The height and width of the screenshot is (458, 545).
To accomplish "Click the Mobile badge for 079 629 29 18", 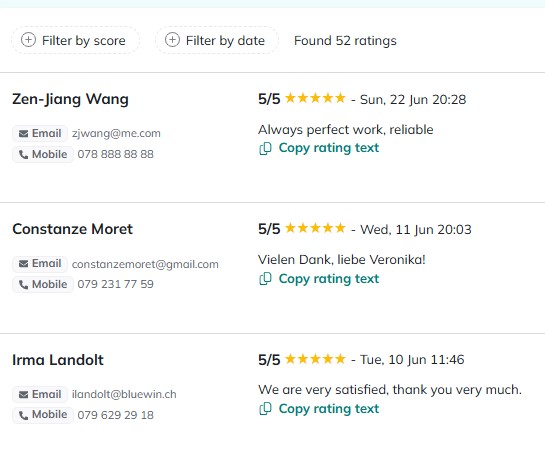I will 43,415.
